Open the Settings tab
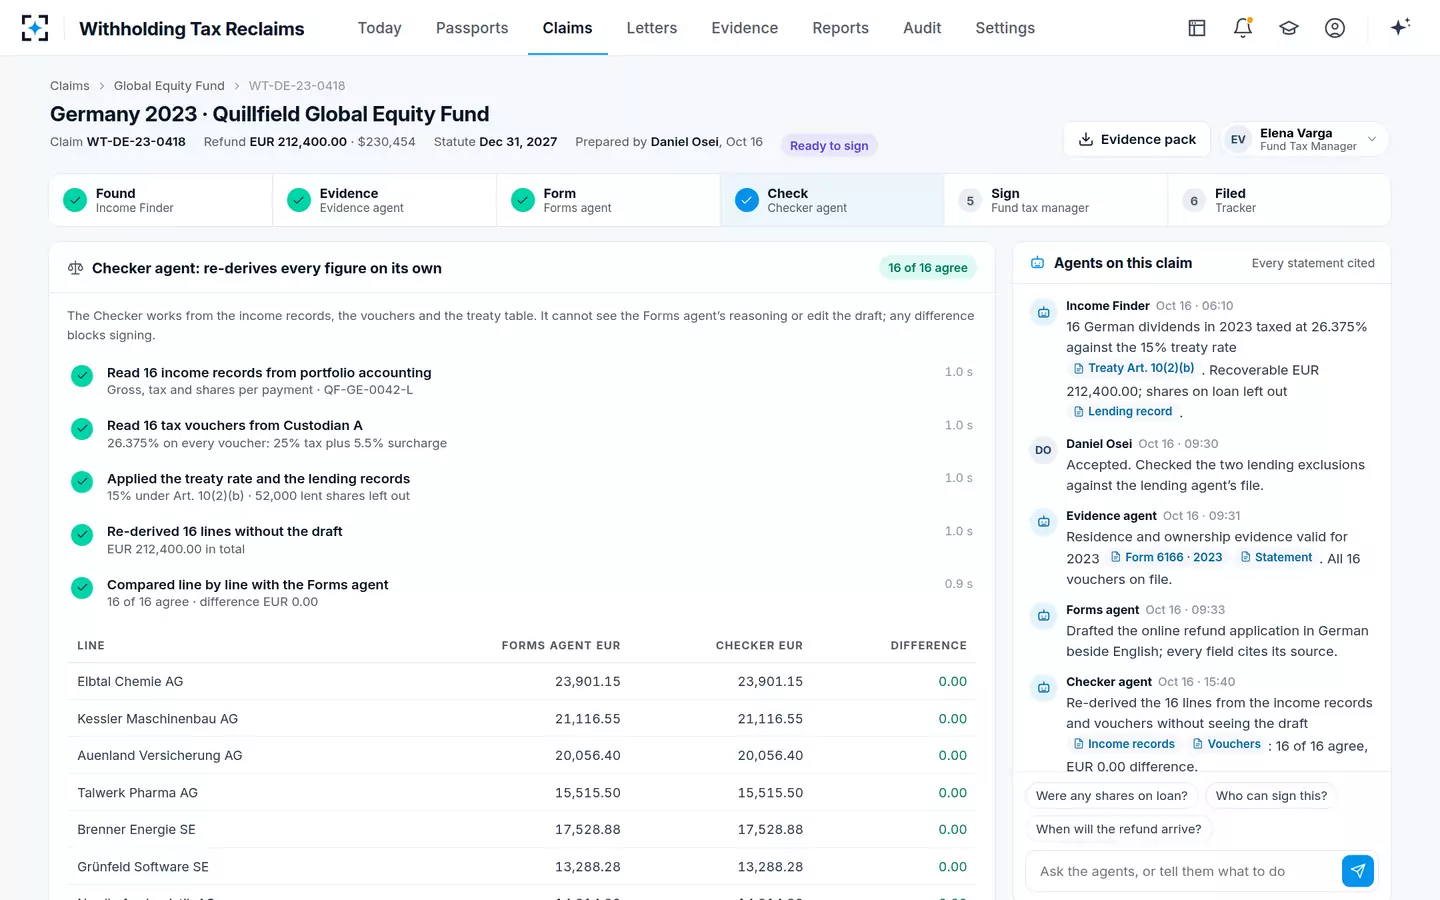Viewport: 1440px width, 900px height. tap(1005, 28)
